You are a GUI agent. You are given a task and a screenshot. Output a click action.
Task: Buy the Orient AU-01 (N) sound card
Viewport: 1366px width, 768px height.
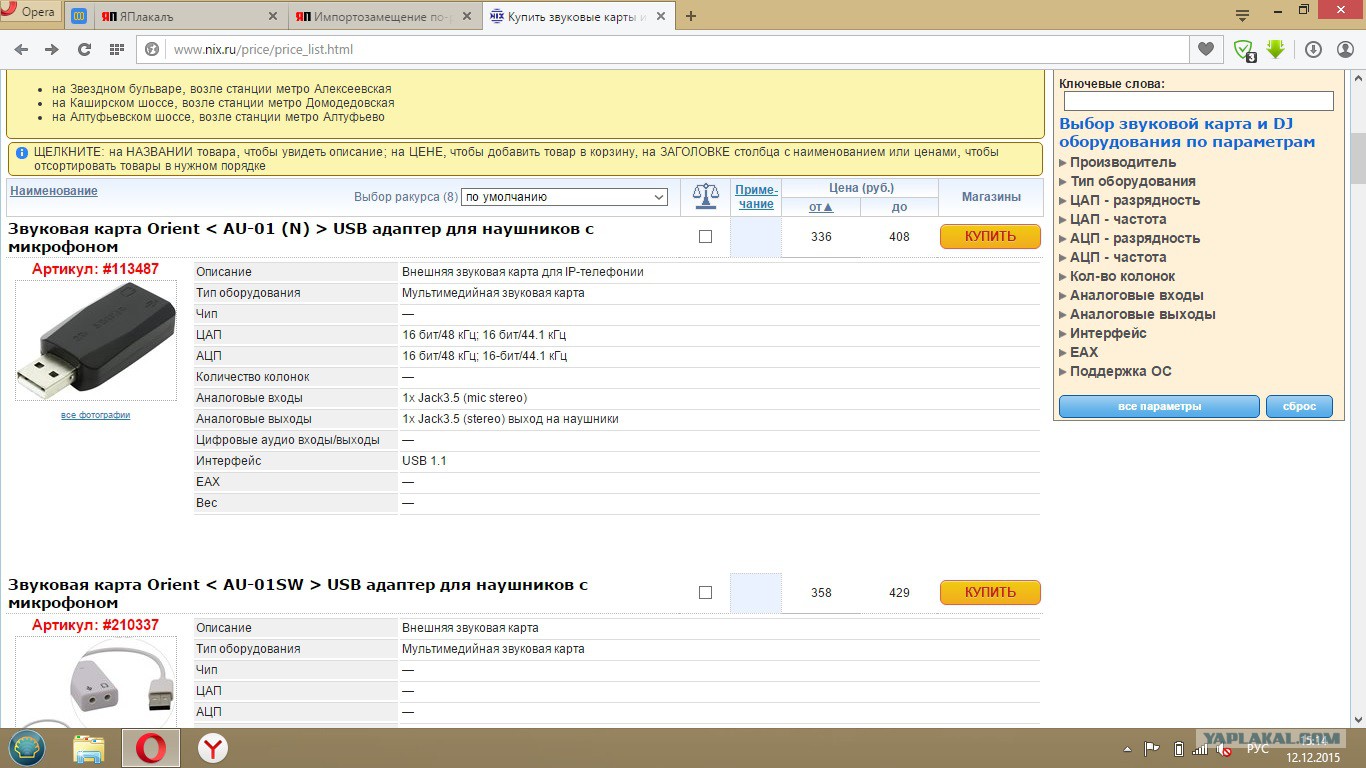[x=990, y=237]
